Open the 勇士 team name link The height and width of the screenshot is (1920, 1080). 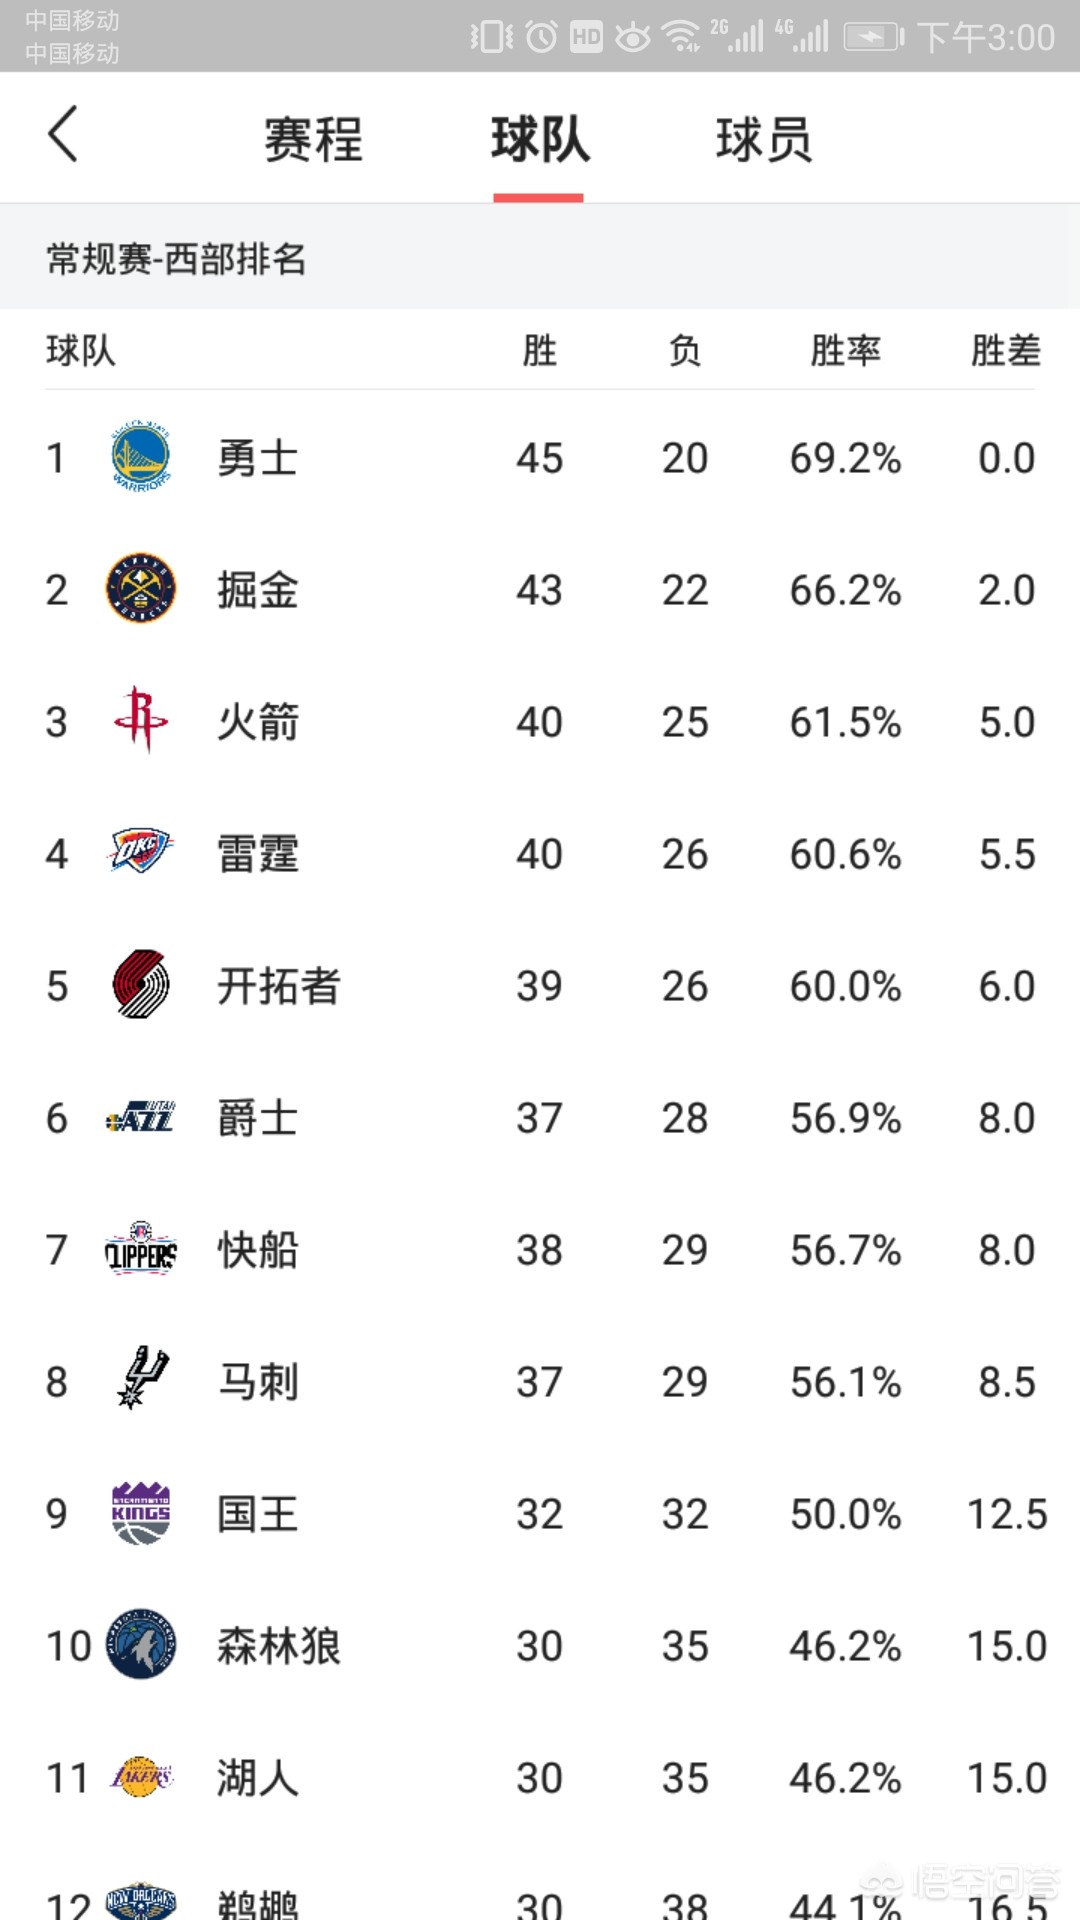click(258, 458)
